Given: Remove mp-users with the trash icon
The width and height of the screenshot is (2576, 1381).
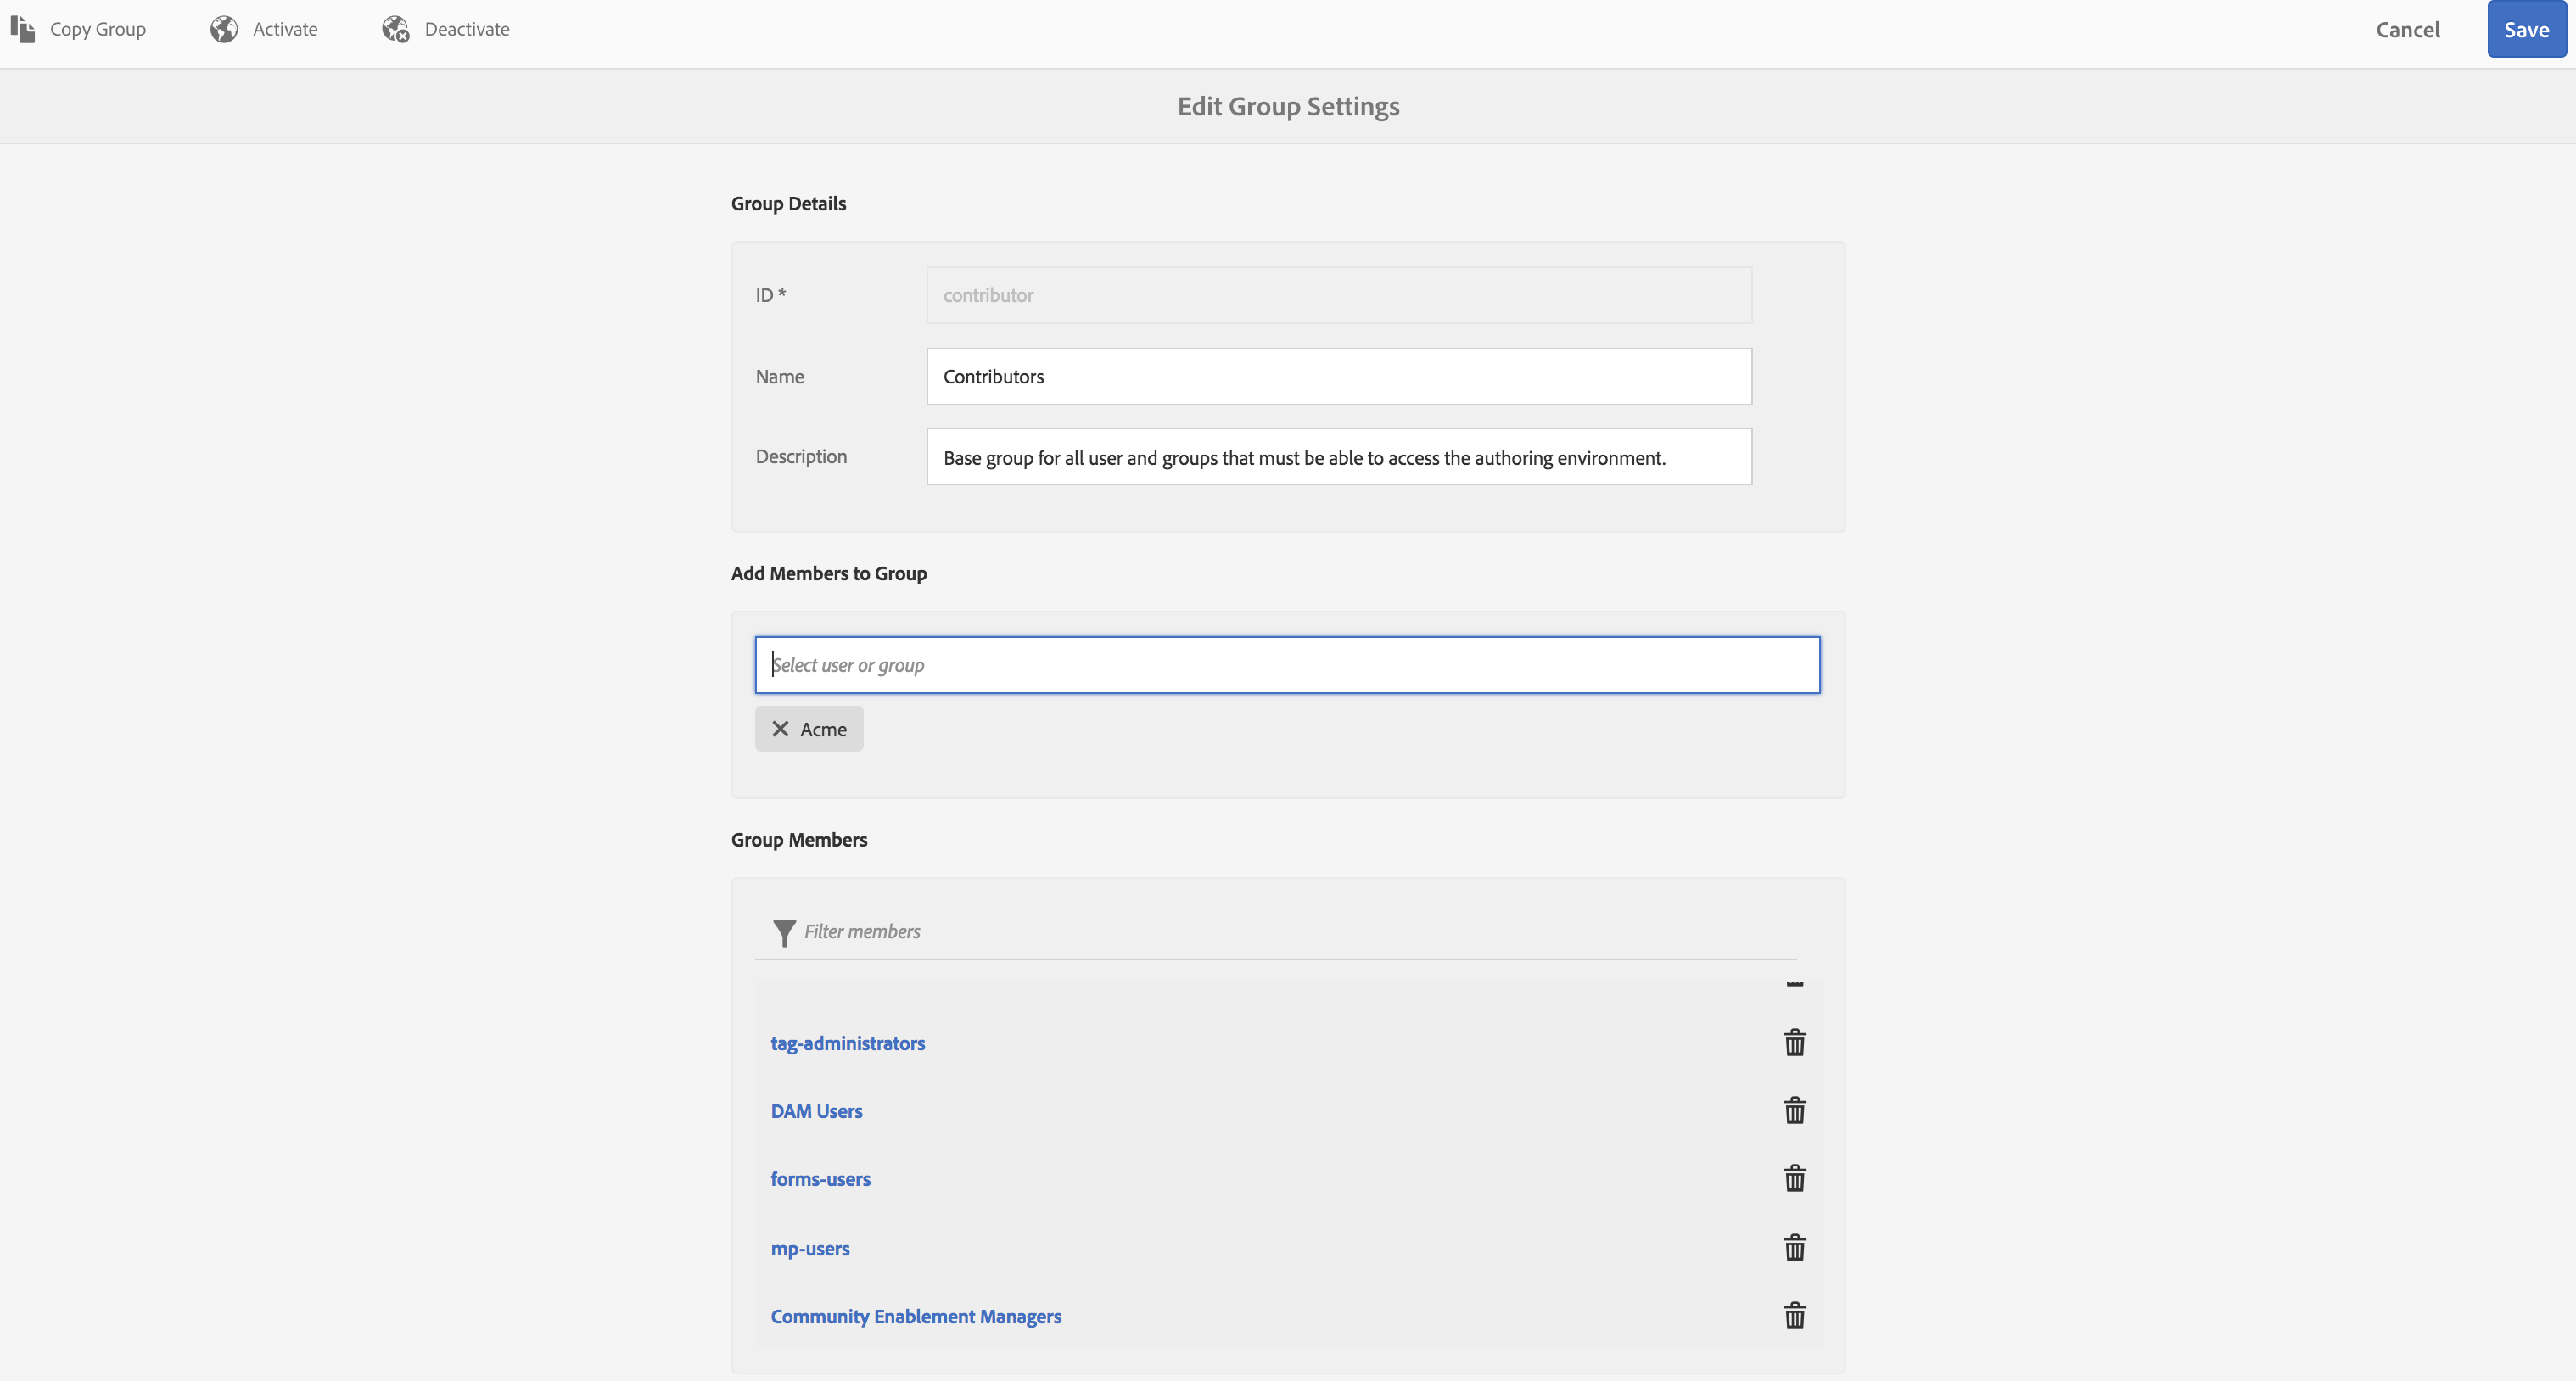Looking at the screenshot, I should pos(1794,1248).
